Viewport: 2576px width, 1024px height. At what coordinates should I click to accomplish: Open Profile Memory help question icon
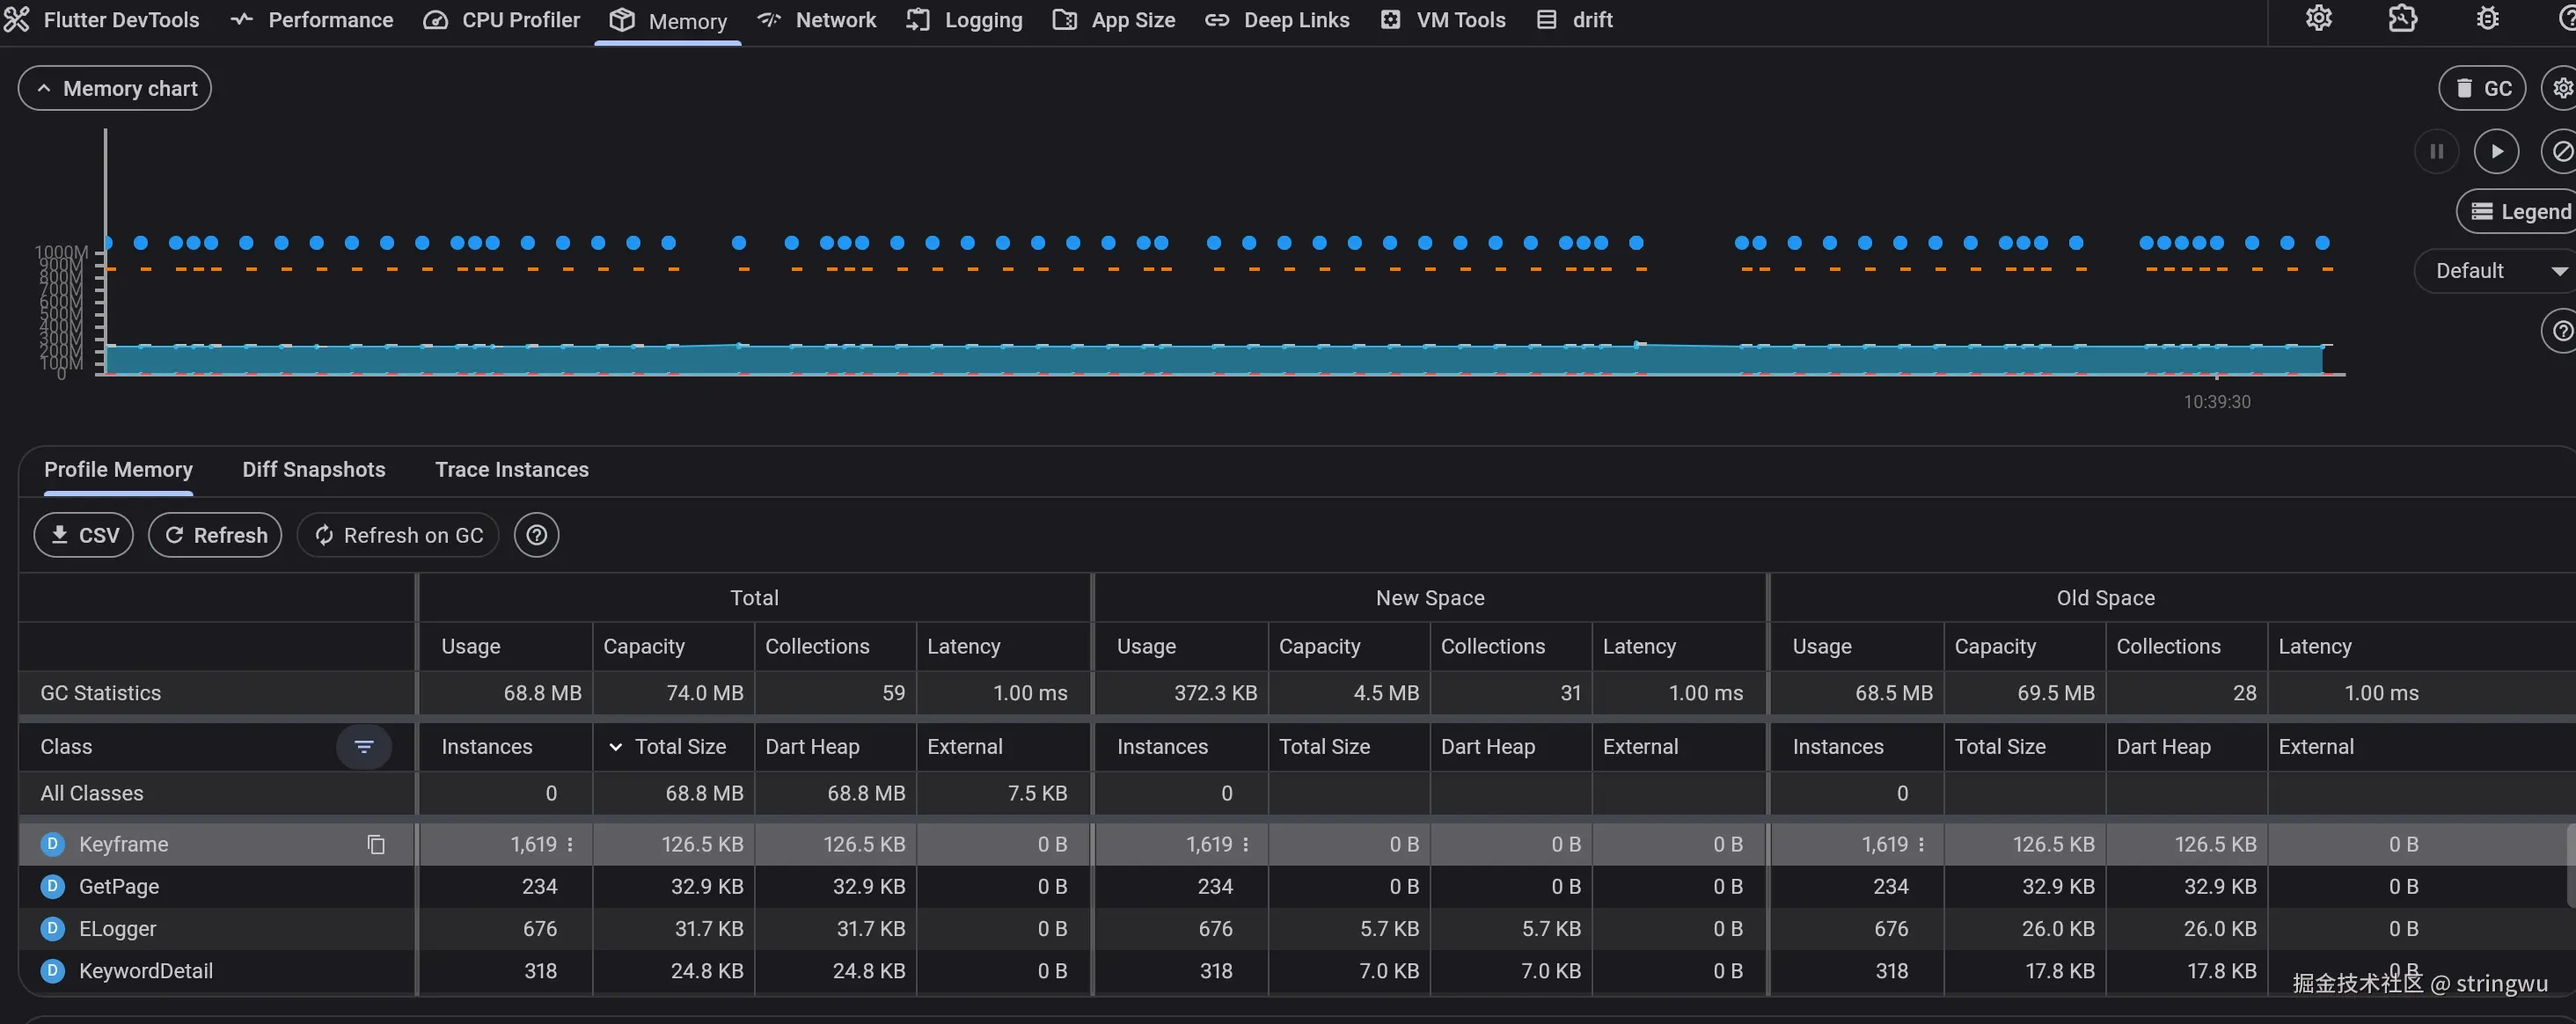point(536,535)
